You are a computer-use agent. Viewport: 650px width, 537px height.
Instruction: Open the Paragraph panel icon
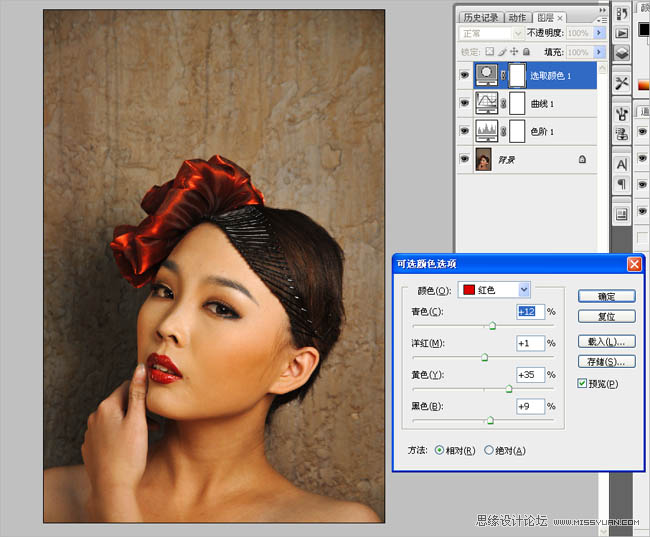coord(621,185)
